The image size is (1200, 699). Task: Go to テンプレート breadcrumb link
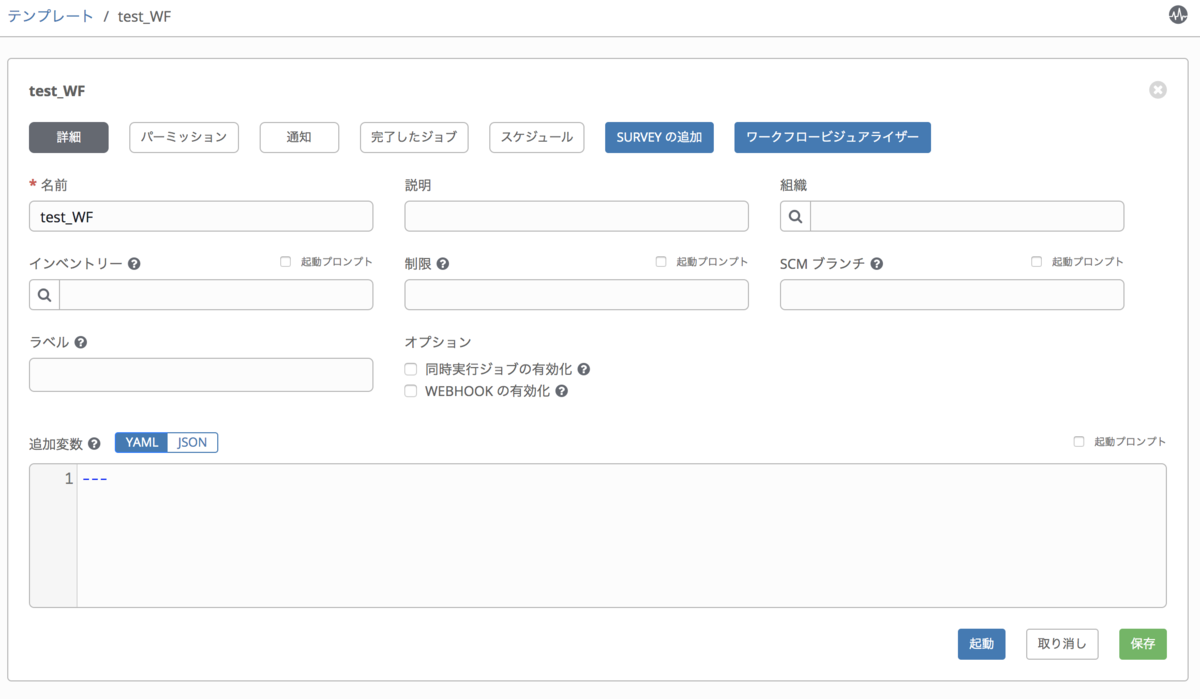[51, 17]
